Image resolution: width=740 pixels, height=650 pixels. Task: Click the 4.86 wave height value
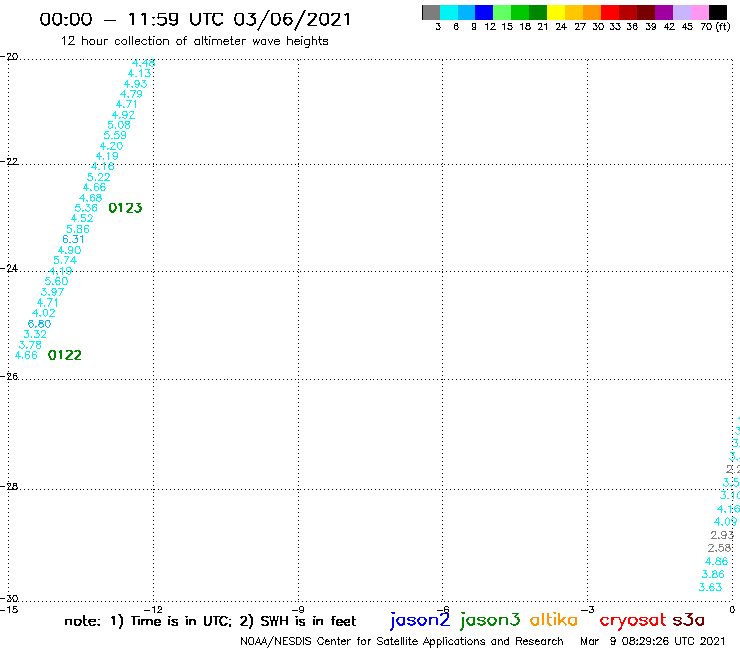click(x=716, y=561)
